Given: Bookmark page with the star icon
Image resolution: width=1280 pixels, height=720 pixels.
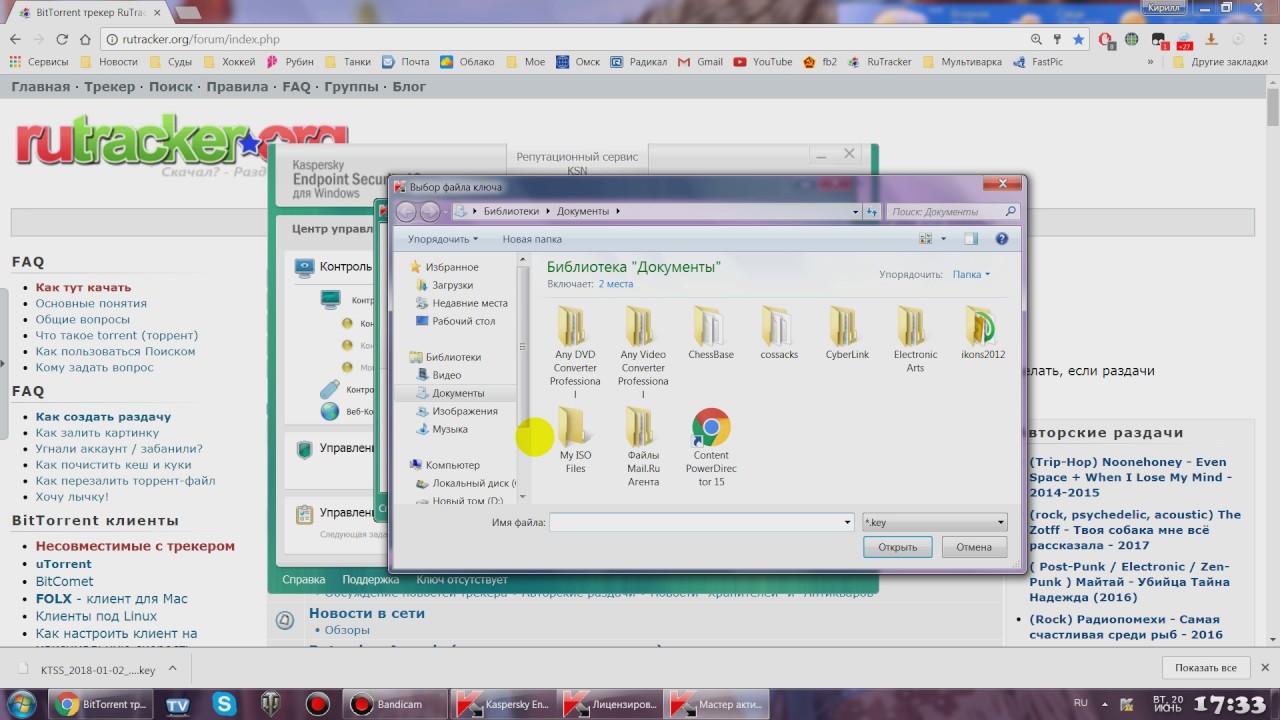Looking at the screenshot, I should tap(1078, 39).
